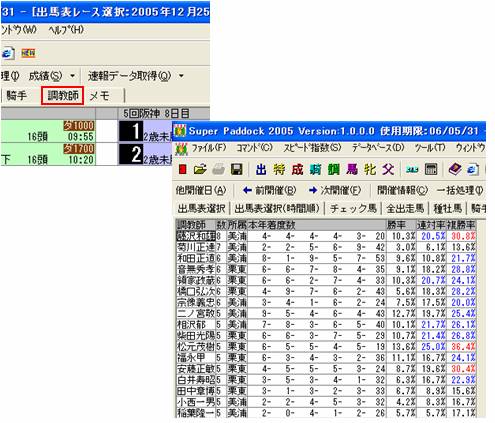Screen dimensions: 495x423
Task: Go to 前開催(B) previous meeting
Action: click(269, 190)
